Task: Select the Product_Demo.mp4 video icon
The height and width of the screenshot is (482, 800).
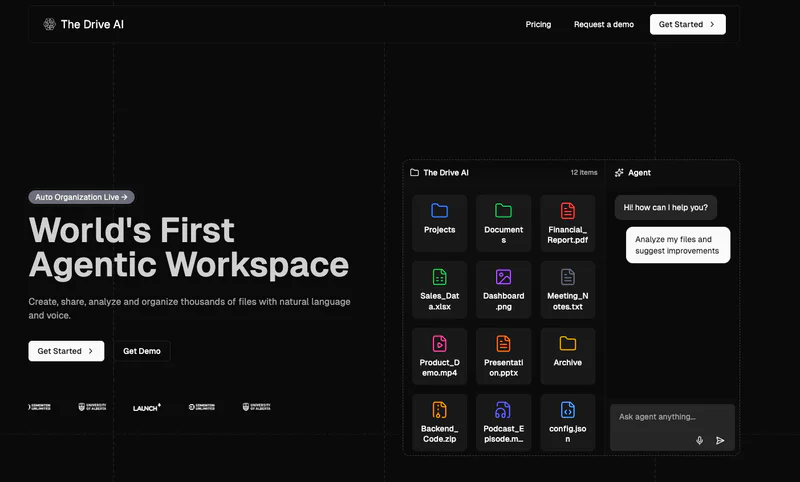Action: click(439, 343)
